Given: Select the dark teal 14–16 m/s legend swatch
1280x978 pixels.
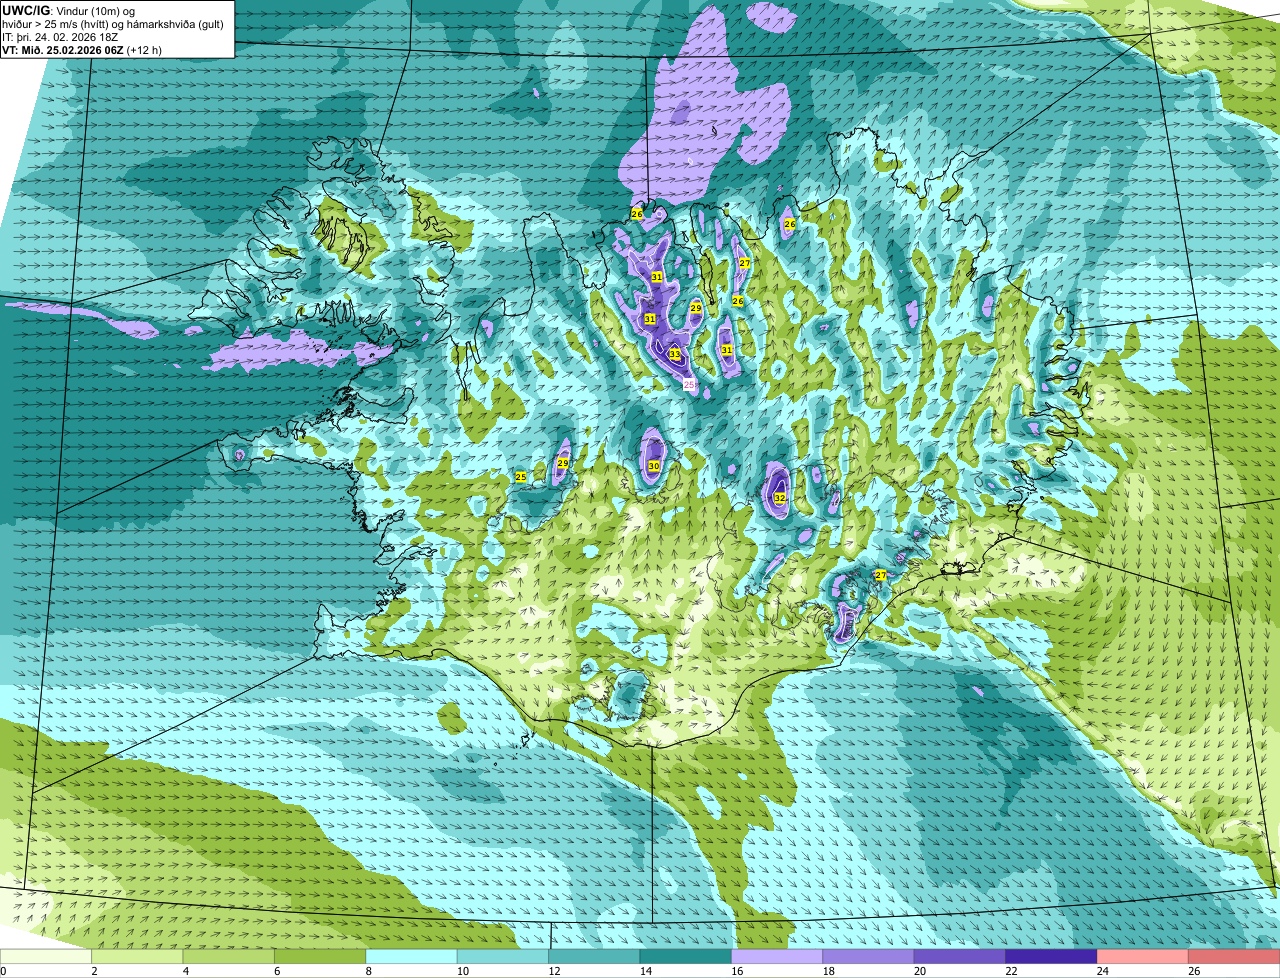Looking at the screenshot, I should click(686, 956).
